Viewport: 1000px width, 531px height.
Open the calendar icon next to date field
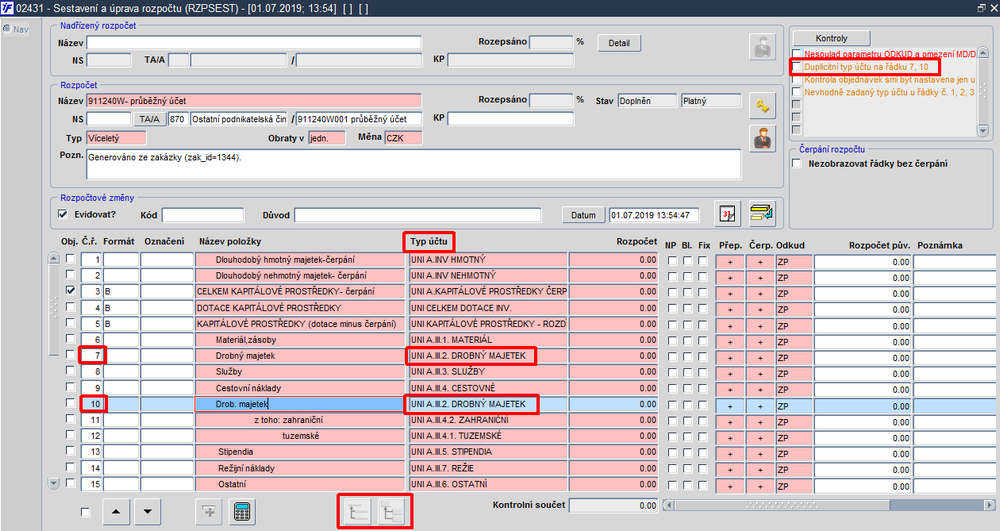tap(728, 214)
